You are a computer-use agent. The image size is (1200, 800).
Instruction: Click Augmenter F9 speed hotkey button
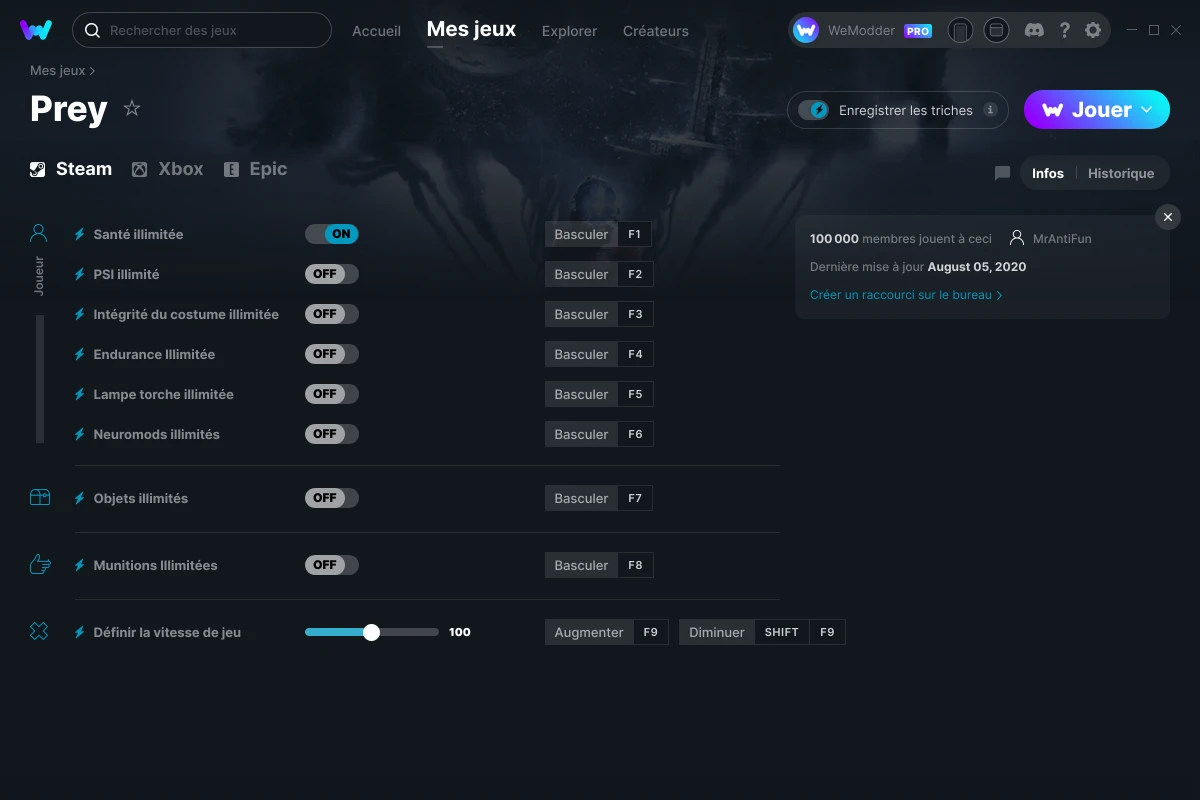coord(606,632)
